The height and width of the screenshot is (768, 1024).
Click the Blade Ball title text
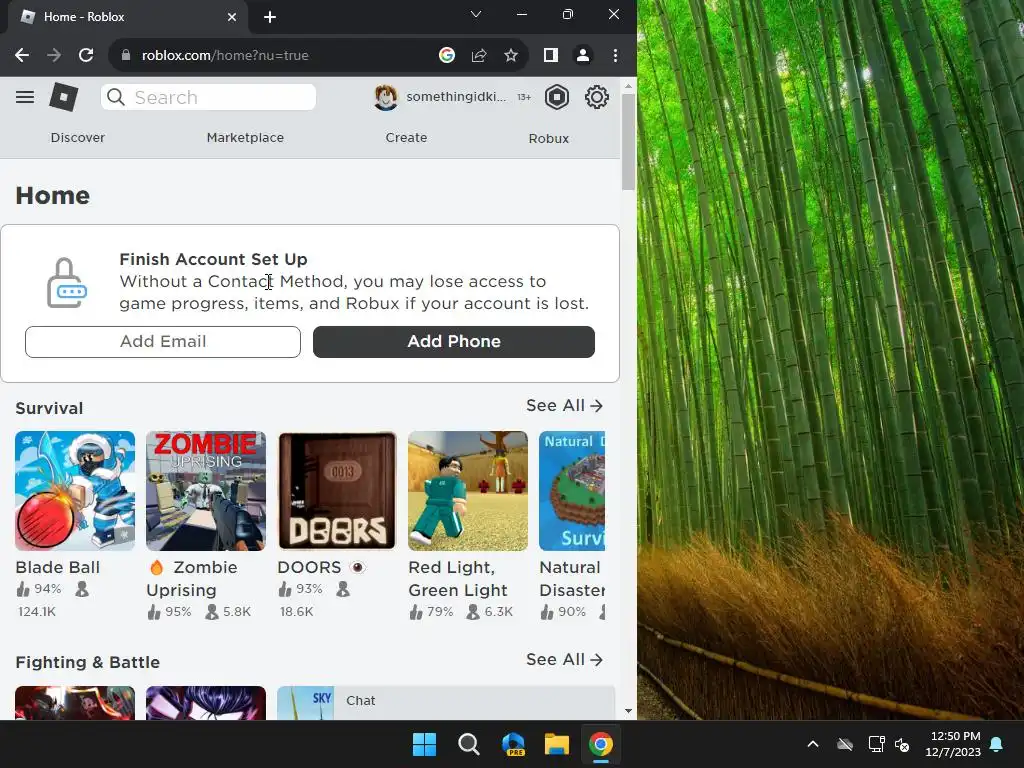57,568
